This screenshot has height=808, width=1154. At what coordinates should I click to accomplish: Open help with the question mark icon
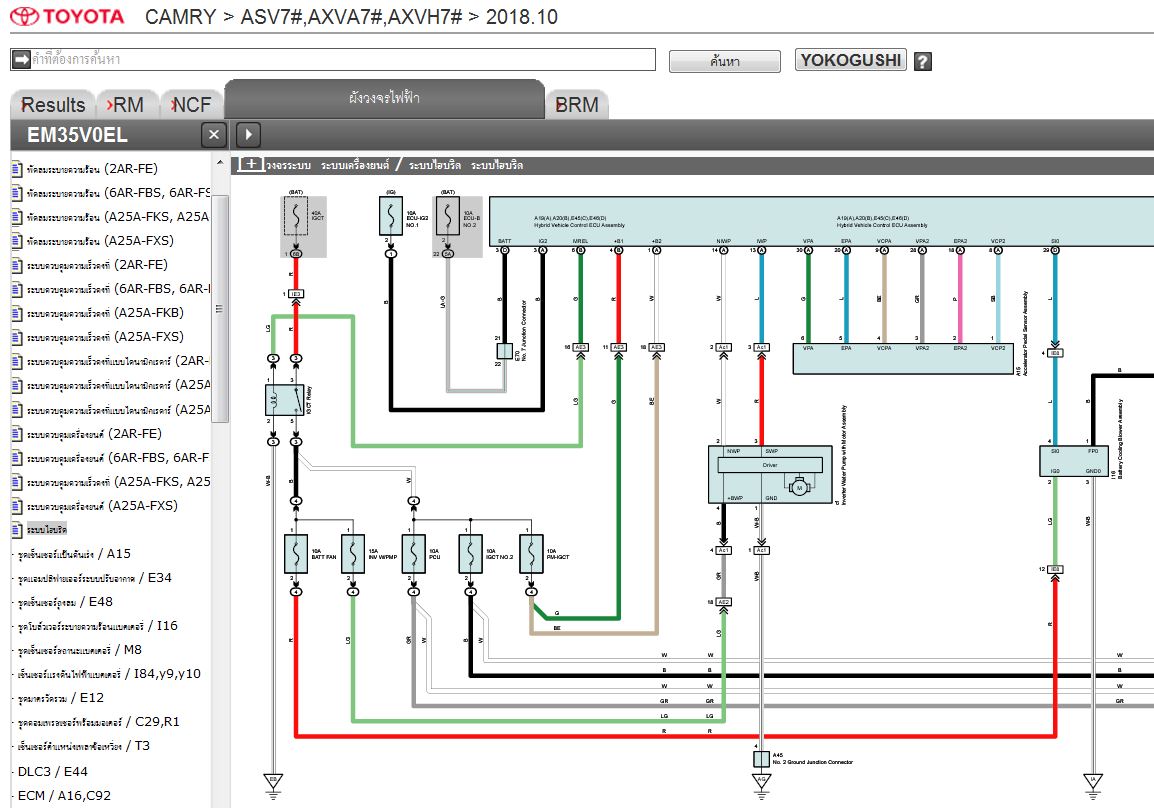[x=922, y=61]
